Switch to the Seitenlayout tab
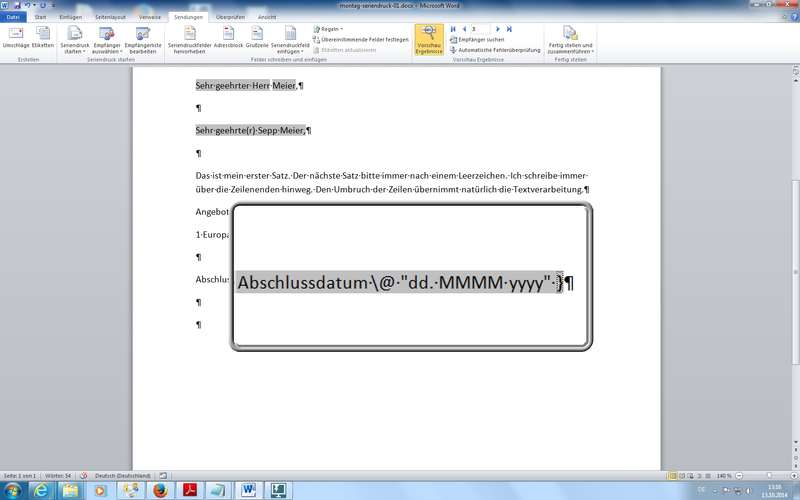 [x=110, y=17]
